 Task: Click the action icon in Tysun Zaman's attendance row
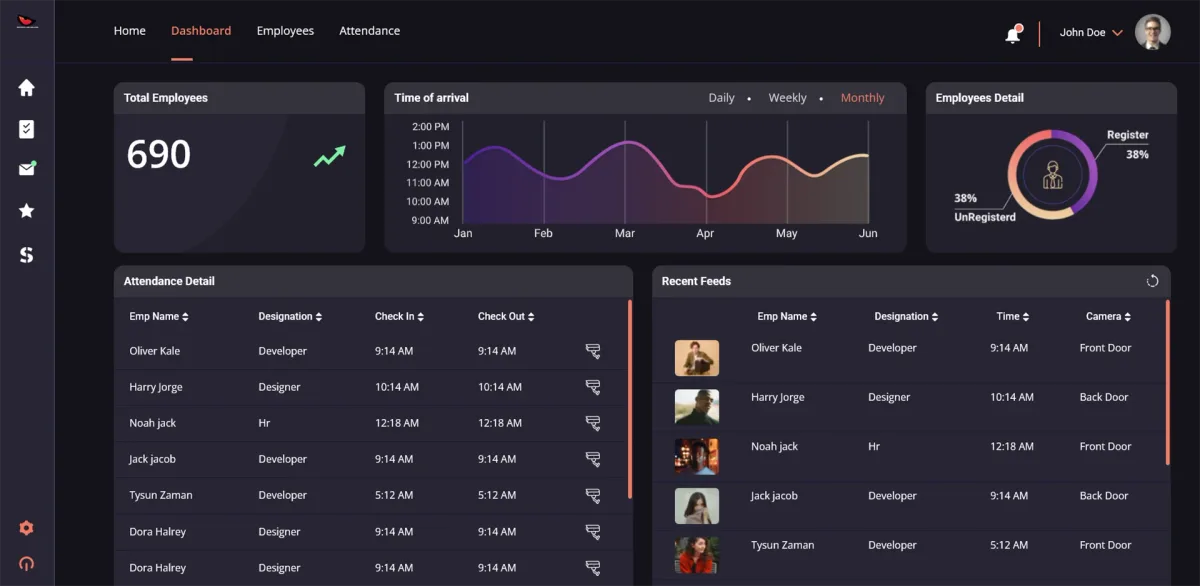(x=593, y=495)
